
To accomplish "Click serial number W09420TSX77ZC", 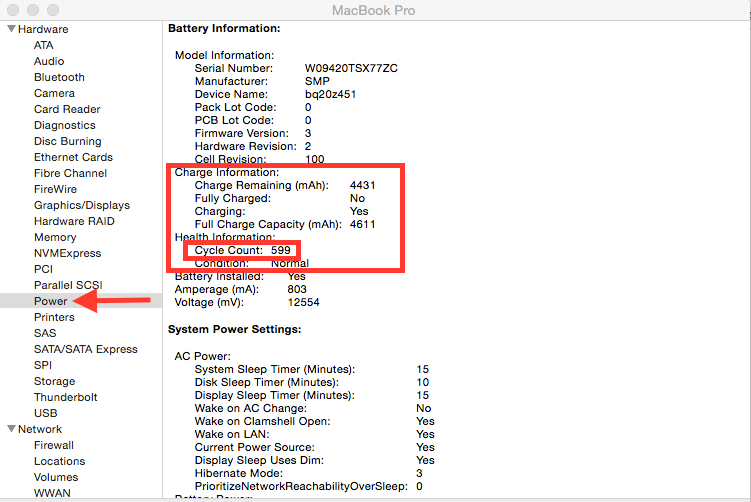I will tap(351, 68).
